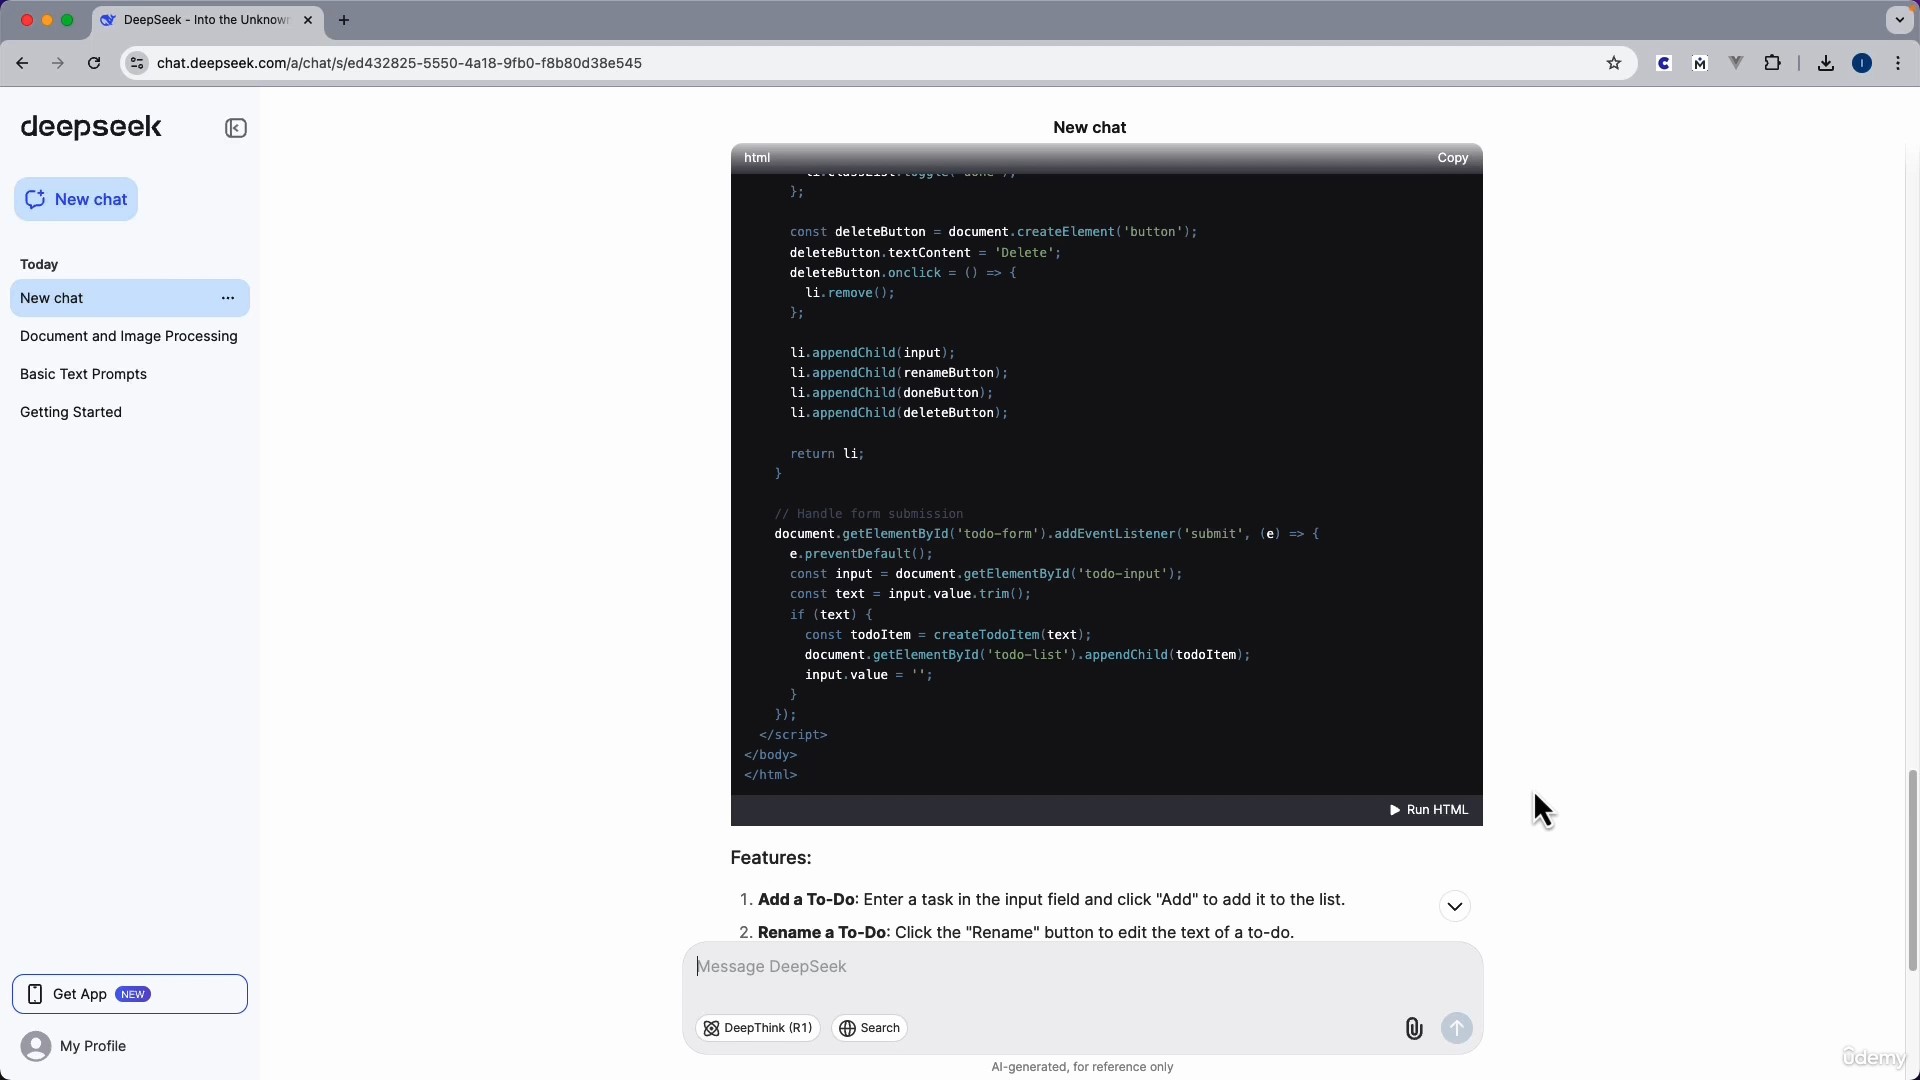
Task: Open Chrome three-dot menu
Action: [x=1898, y=63]
